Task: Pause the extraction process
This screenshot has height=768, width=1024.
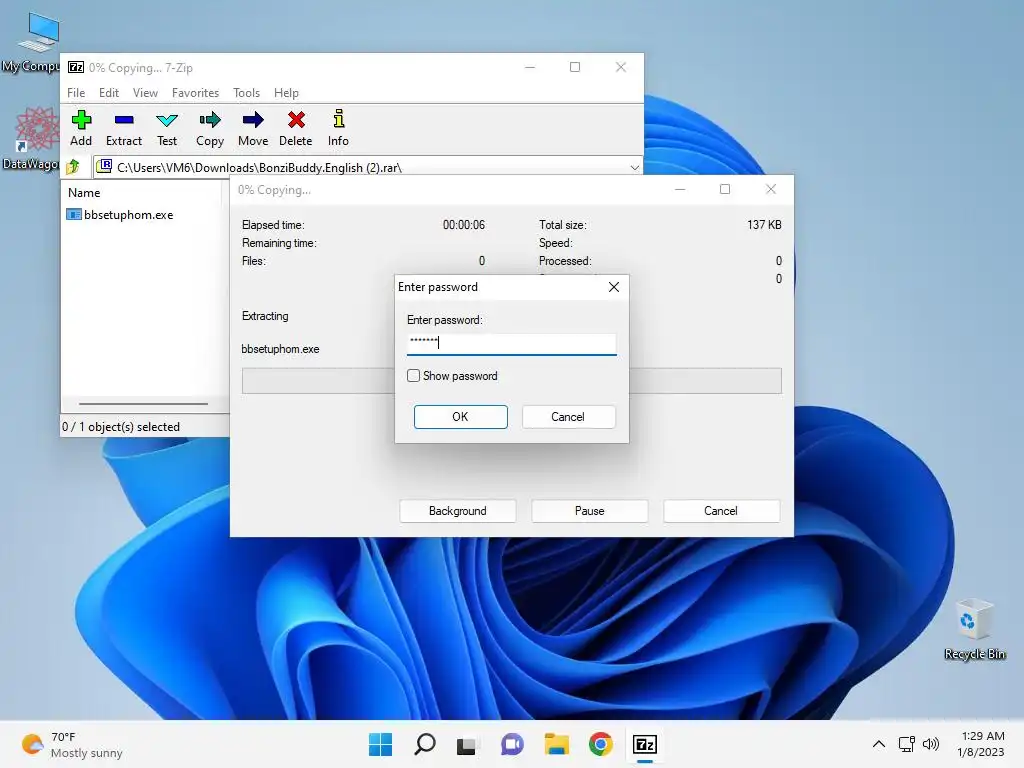Action: coord(590,511)
